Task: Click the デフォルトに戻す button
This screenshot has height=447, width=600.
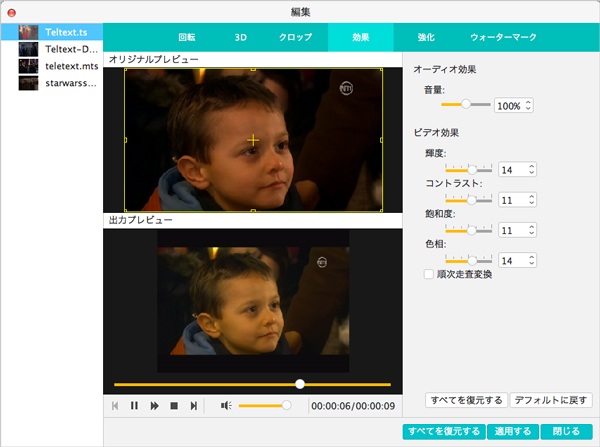Action: click(x=551, y=400)
